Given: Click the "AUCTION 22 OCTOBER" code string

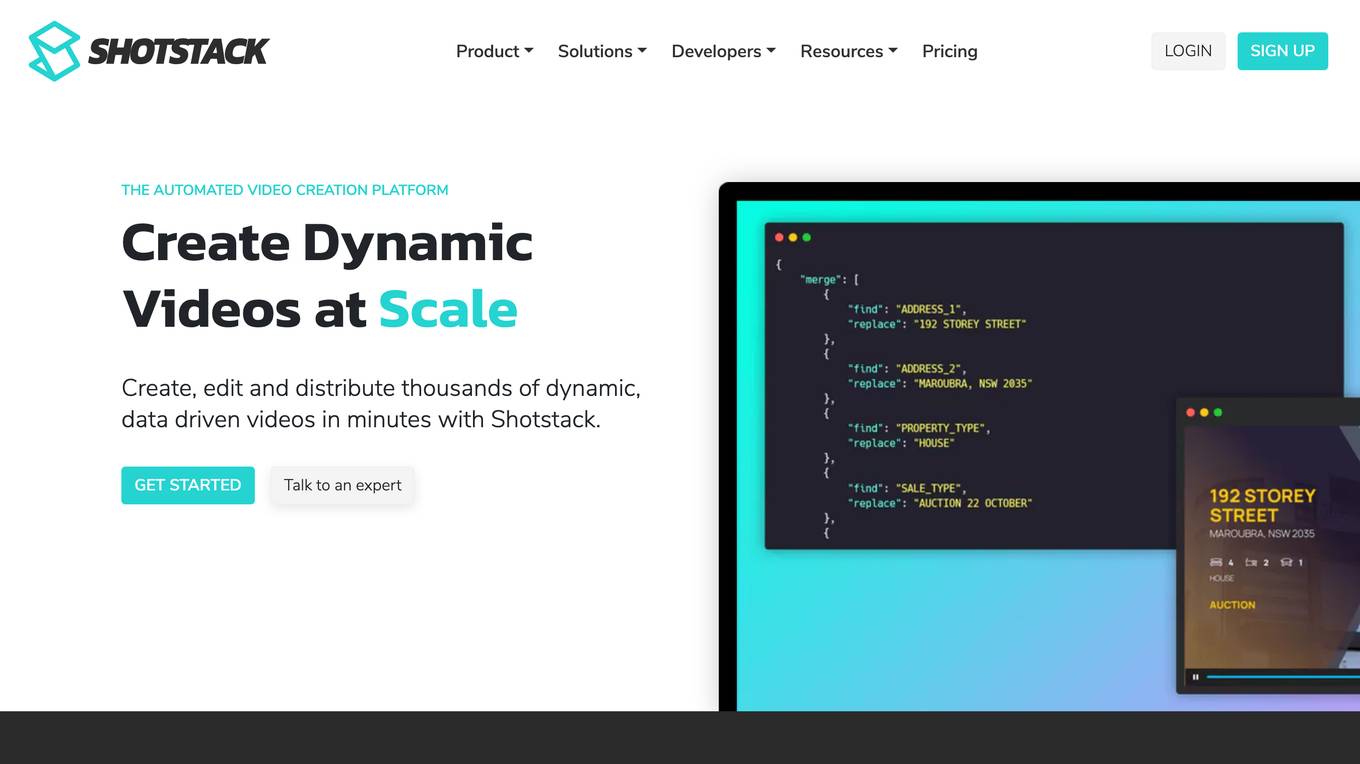Looking at the screenshot, I should pyautogui.click(x=974, y=503).
